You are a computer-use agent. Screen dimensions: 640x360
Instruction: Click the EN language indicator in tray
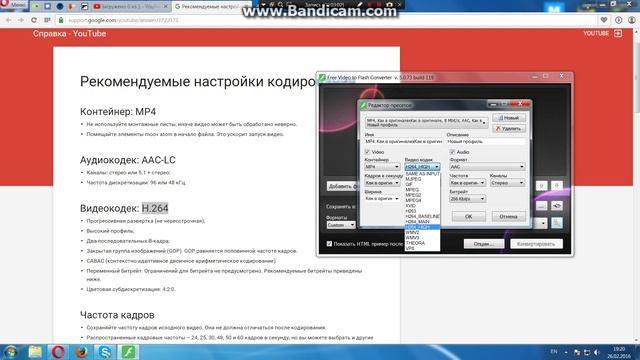[x=554, y=351]
